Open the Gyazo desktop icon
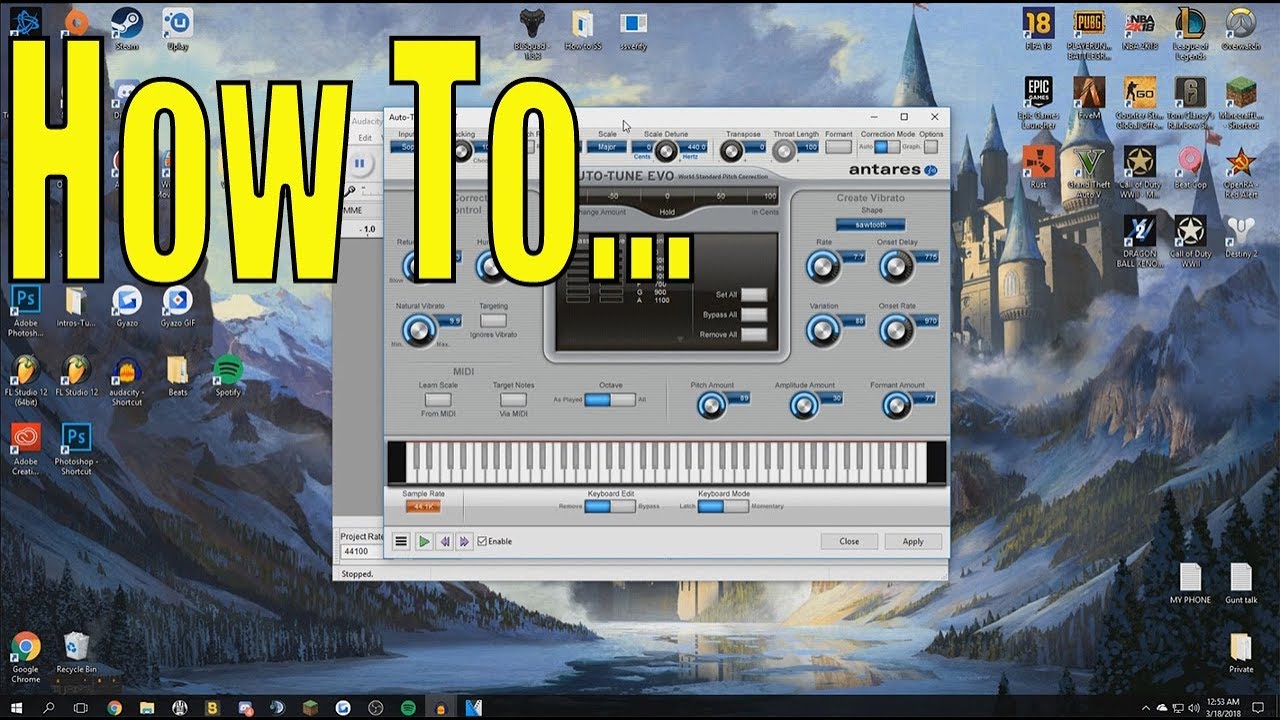Viewport: 1280px width, 720px height. pos(126,307)
